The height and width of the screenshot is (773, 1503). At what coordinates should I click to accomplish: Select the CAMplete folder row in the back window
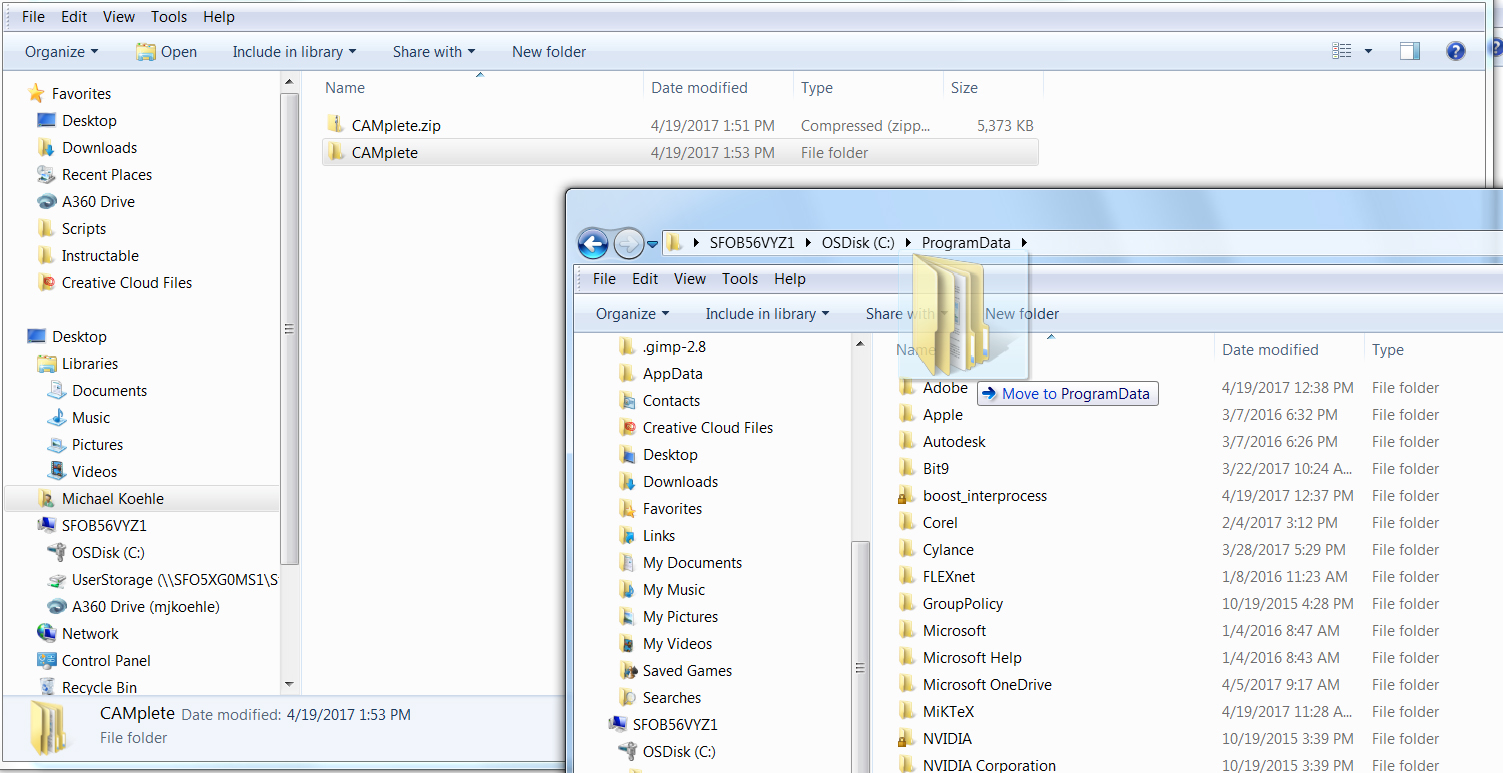tap(680, 153)
